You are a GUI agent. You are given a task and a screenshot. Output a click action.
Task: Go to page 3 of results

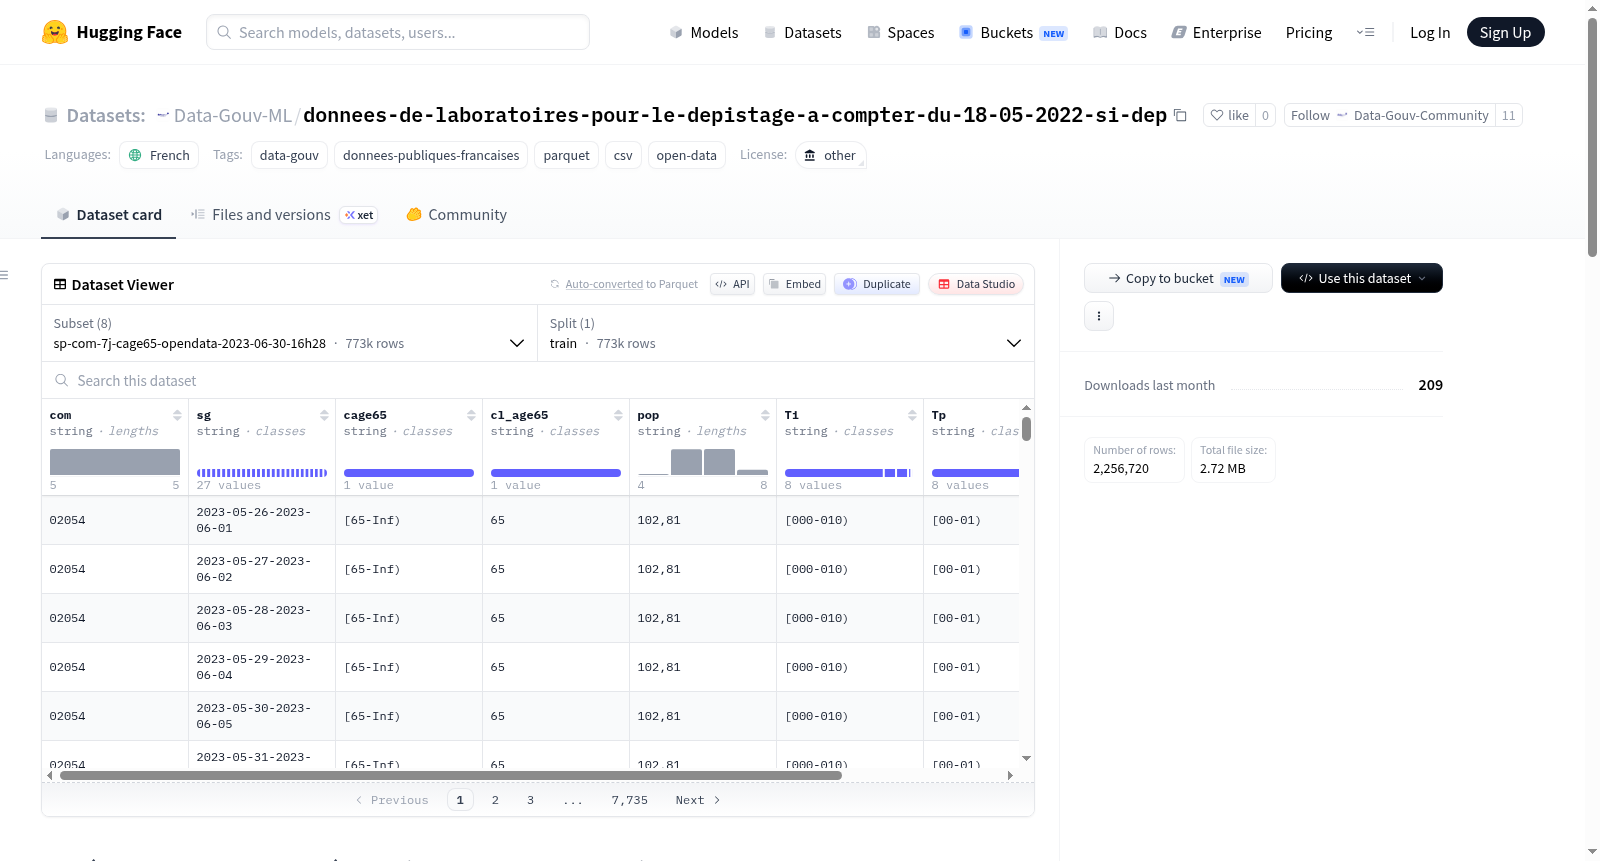tap(530, 800)
